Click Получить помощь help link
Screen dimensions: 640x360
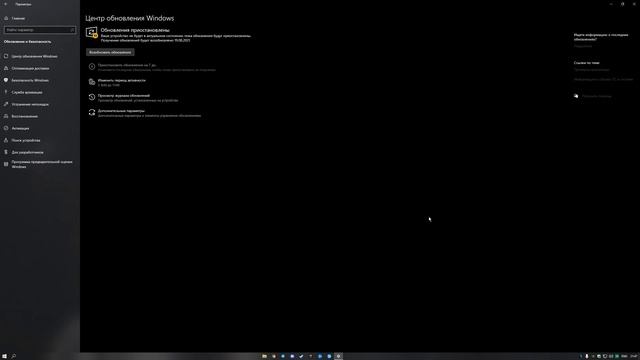pyautogui.click(x=593, y=96)
